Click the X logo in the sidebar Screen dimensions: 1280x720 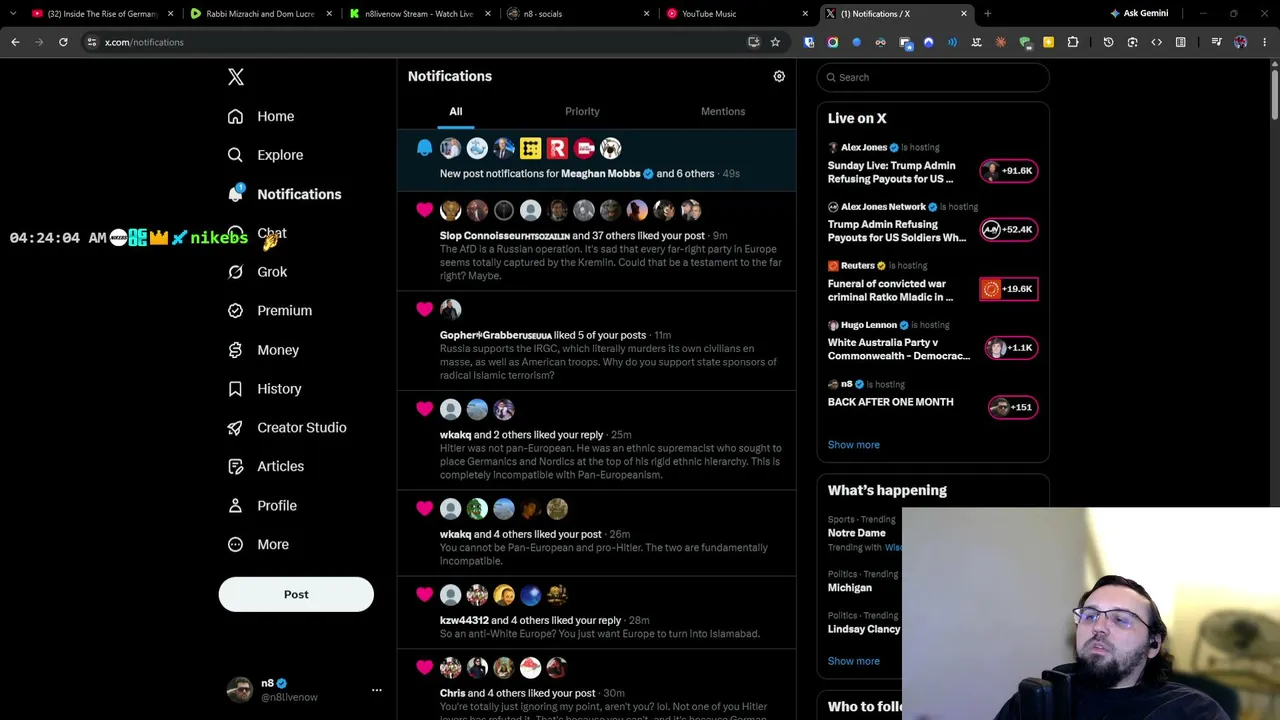[236, 77]
